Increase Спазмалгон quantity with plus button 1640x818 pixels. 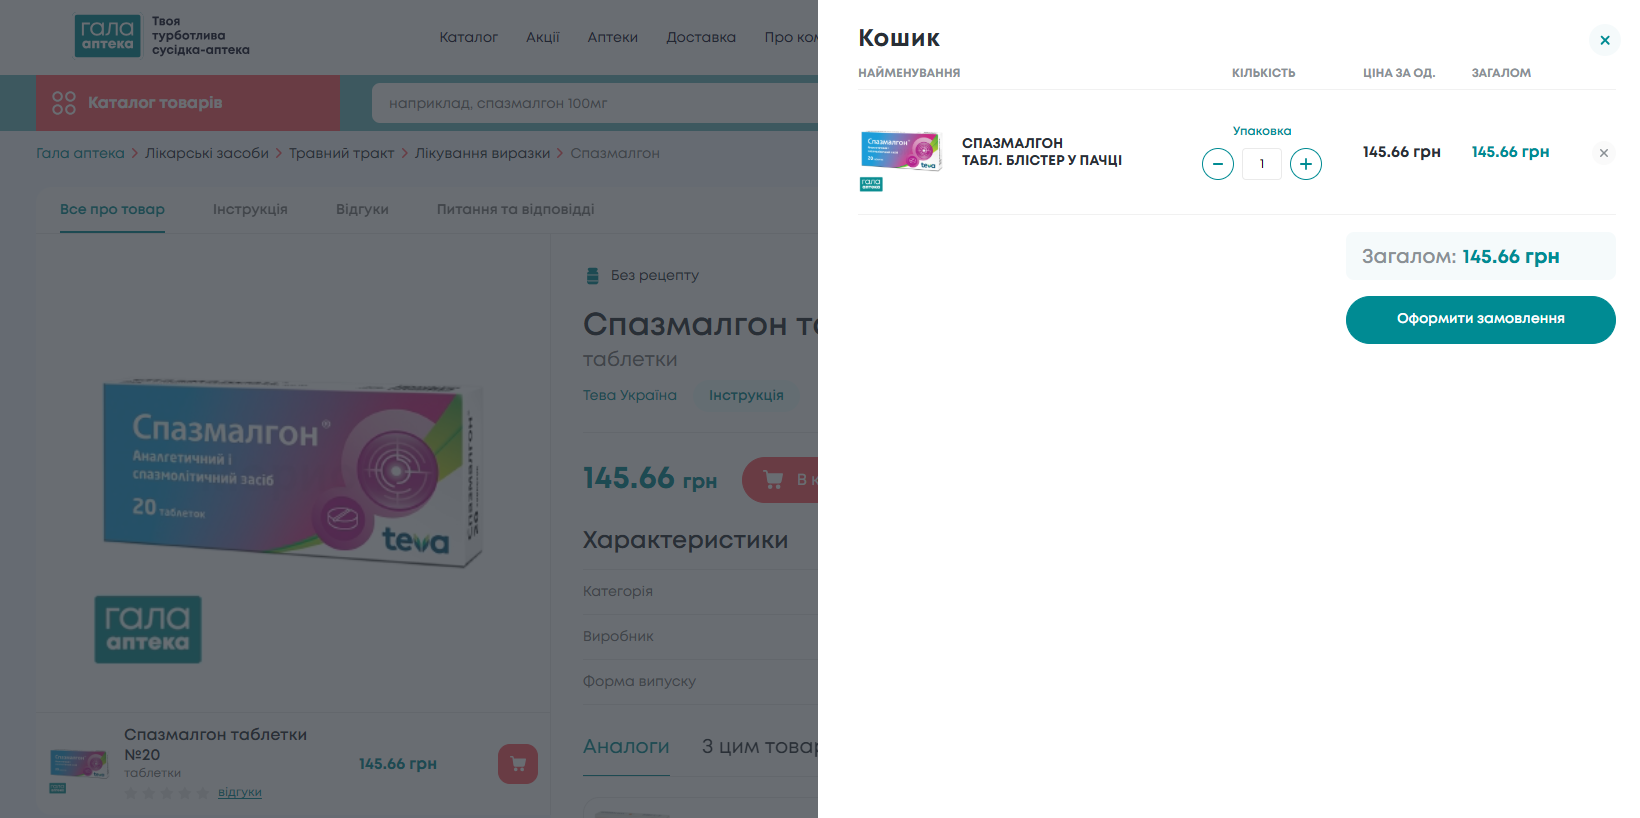tap(1305, 164)
